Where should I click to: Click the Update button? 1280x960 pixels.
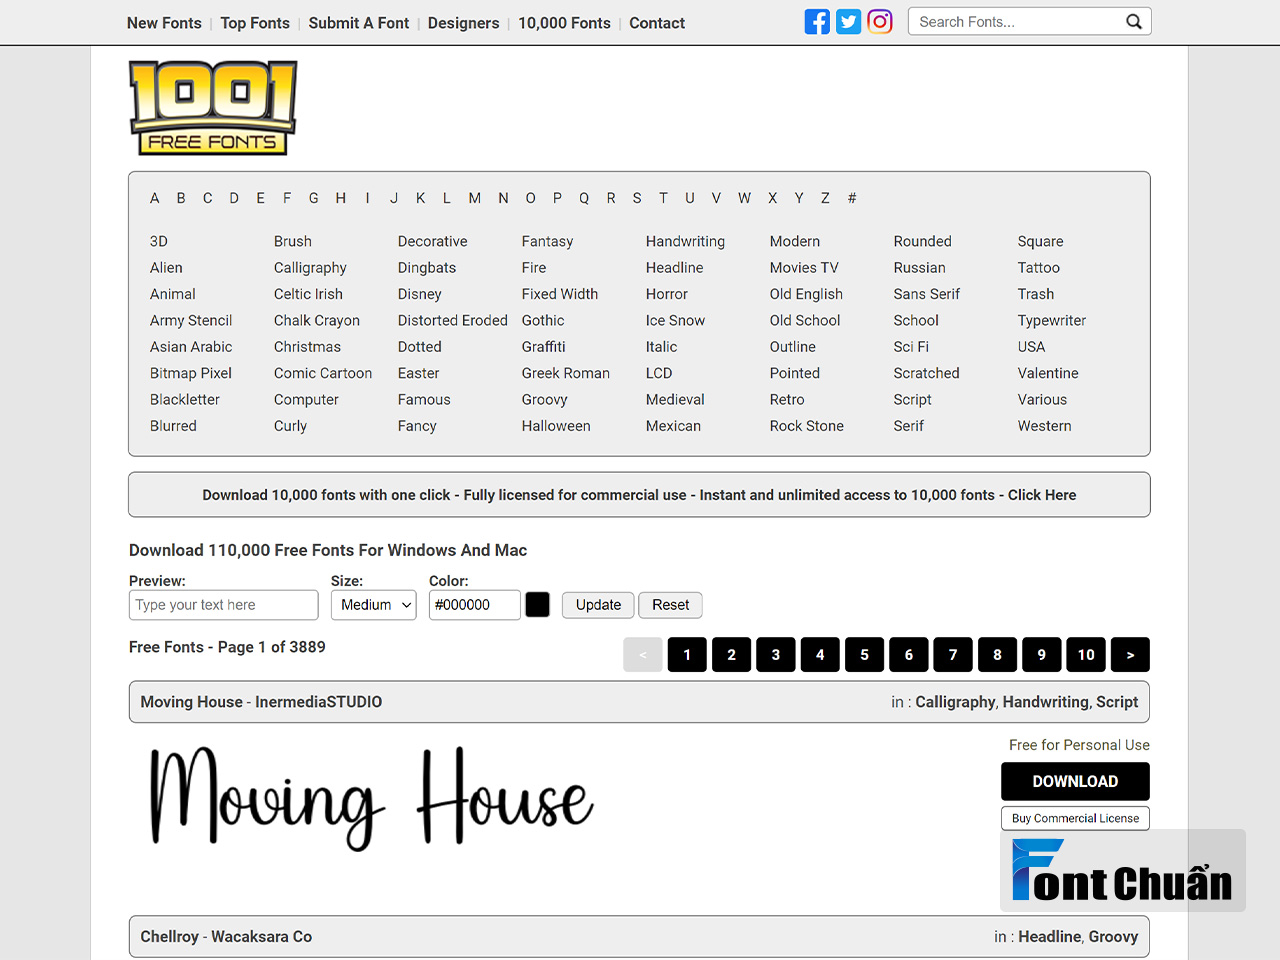pyautogui.click(x=598, y=605)
